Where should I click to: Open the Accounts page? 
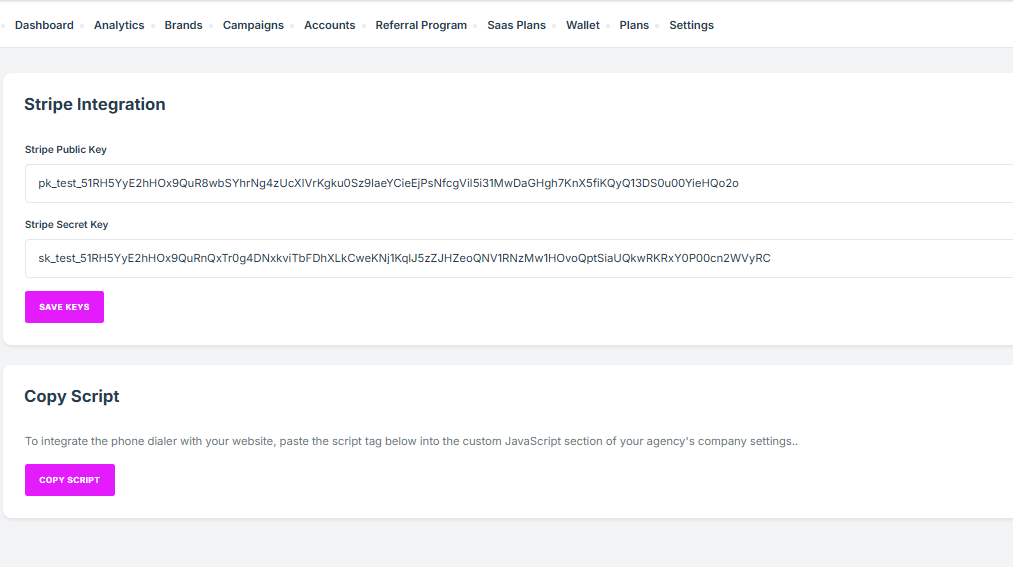point(329,25)
